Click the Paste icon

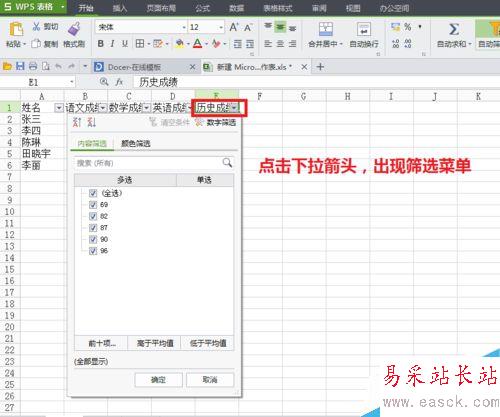coord(16,29)
